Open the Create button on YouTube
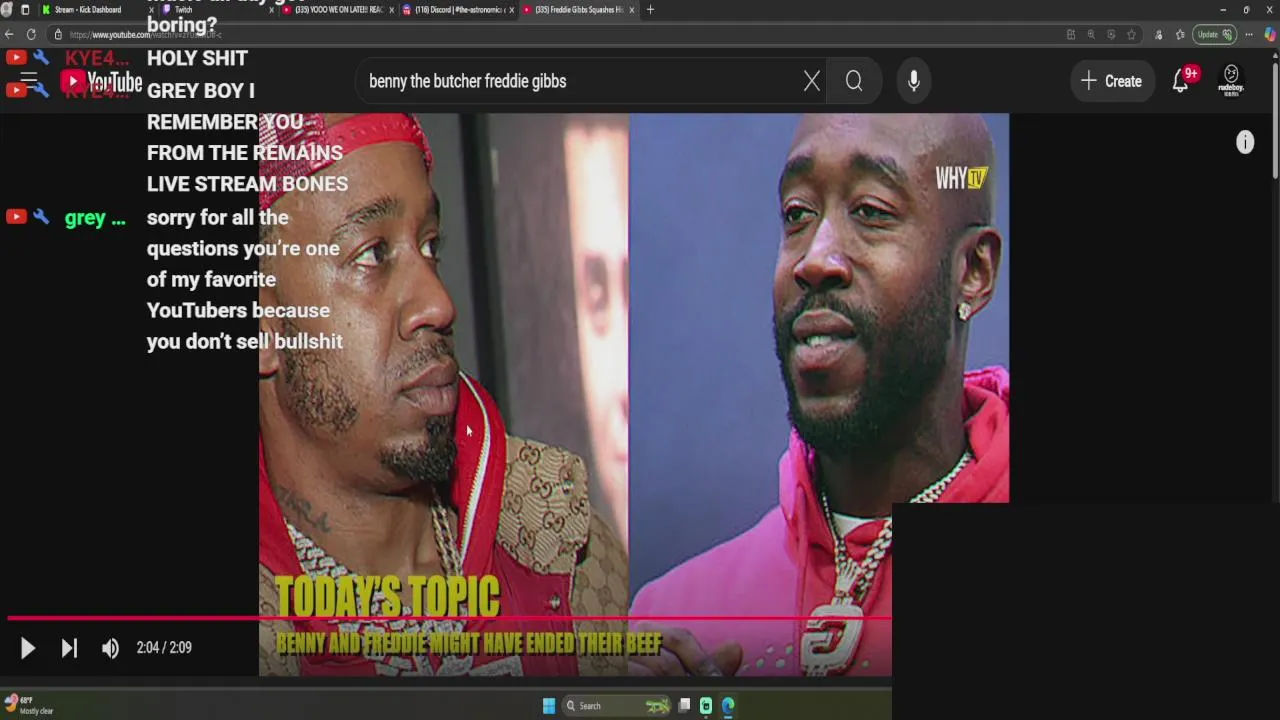Screen dimensions: 1280x720 coord(1111,81)
